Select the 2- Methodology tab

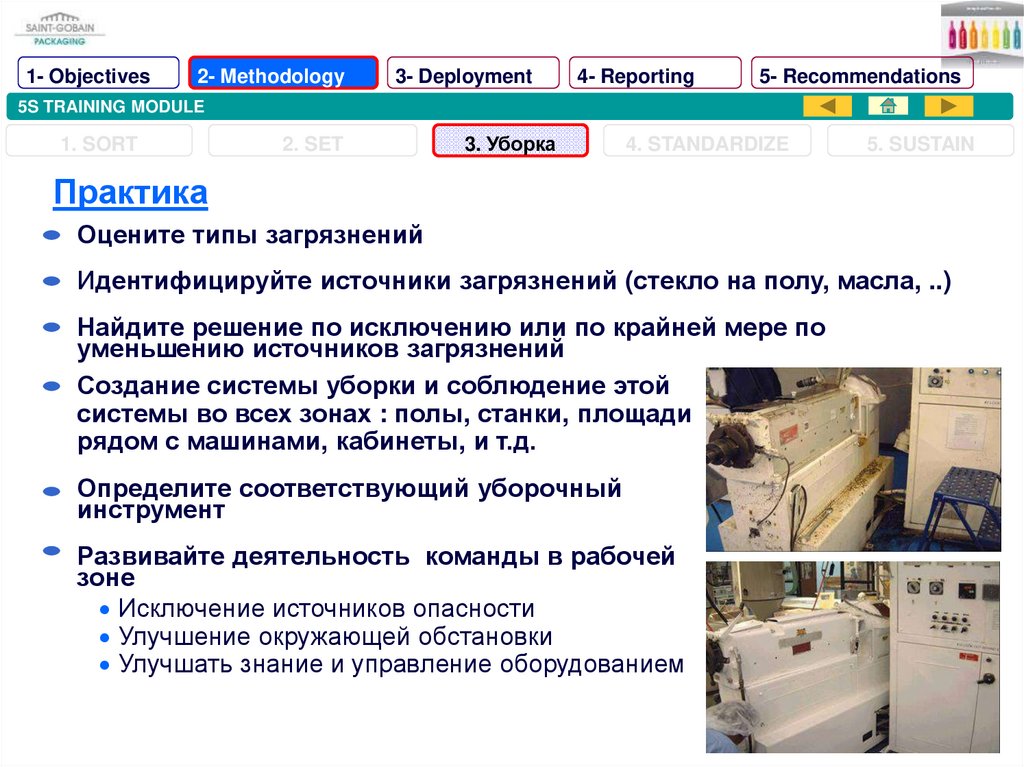(283, 76)
